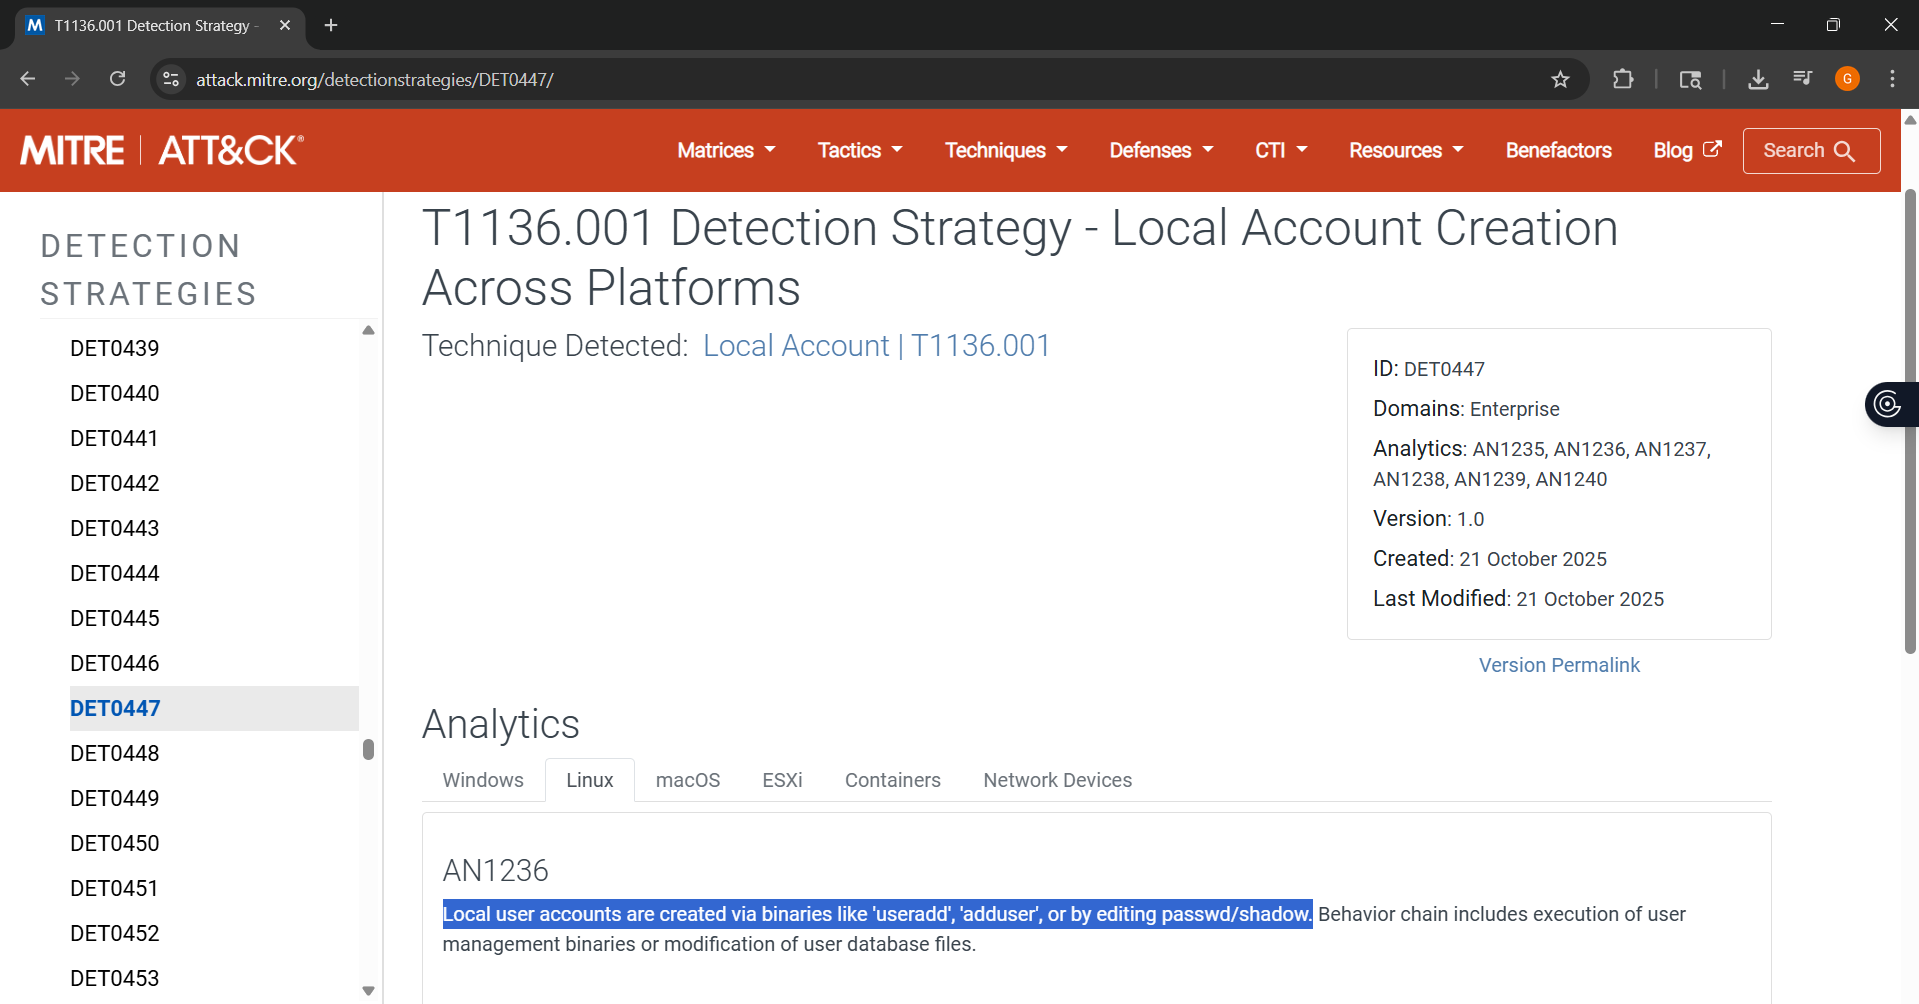Open DET0449 in the sidebar
The image size is (1919, 1004).
pyautogui.click(x=115, y=798)
